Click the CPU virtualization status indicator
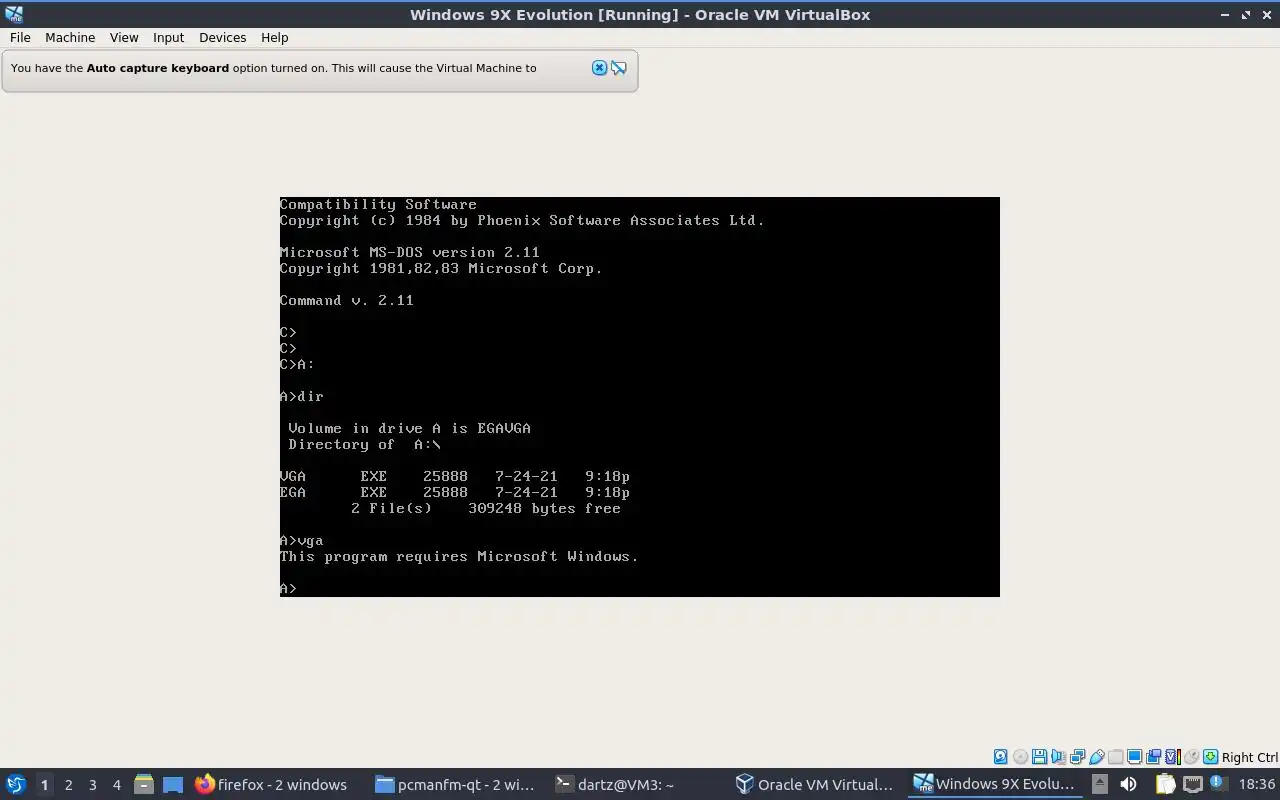Screen dimensions: 1280x800 pos(1173,757)
